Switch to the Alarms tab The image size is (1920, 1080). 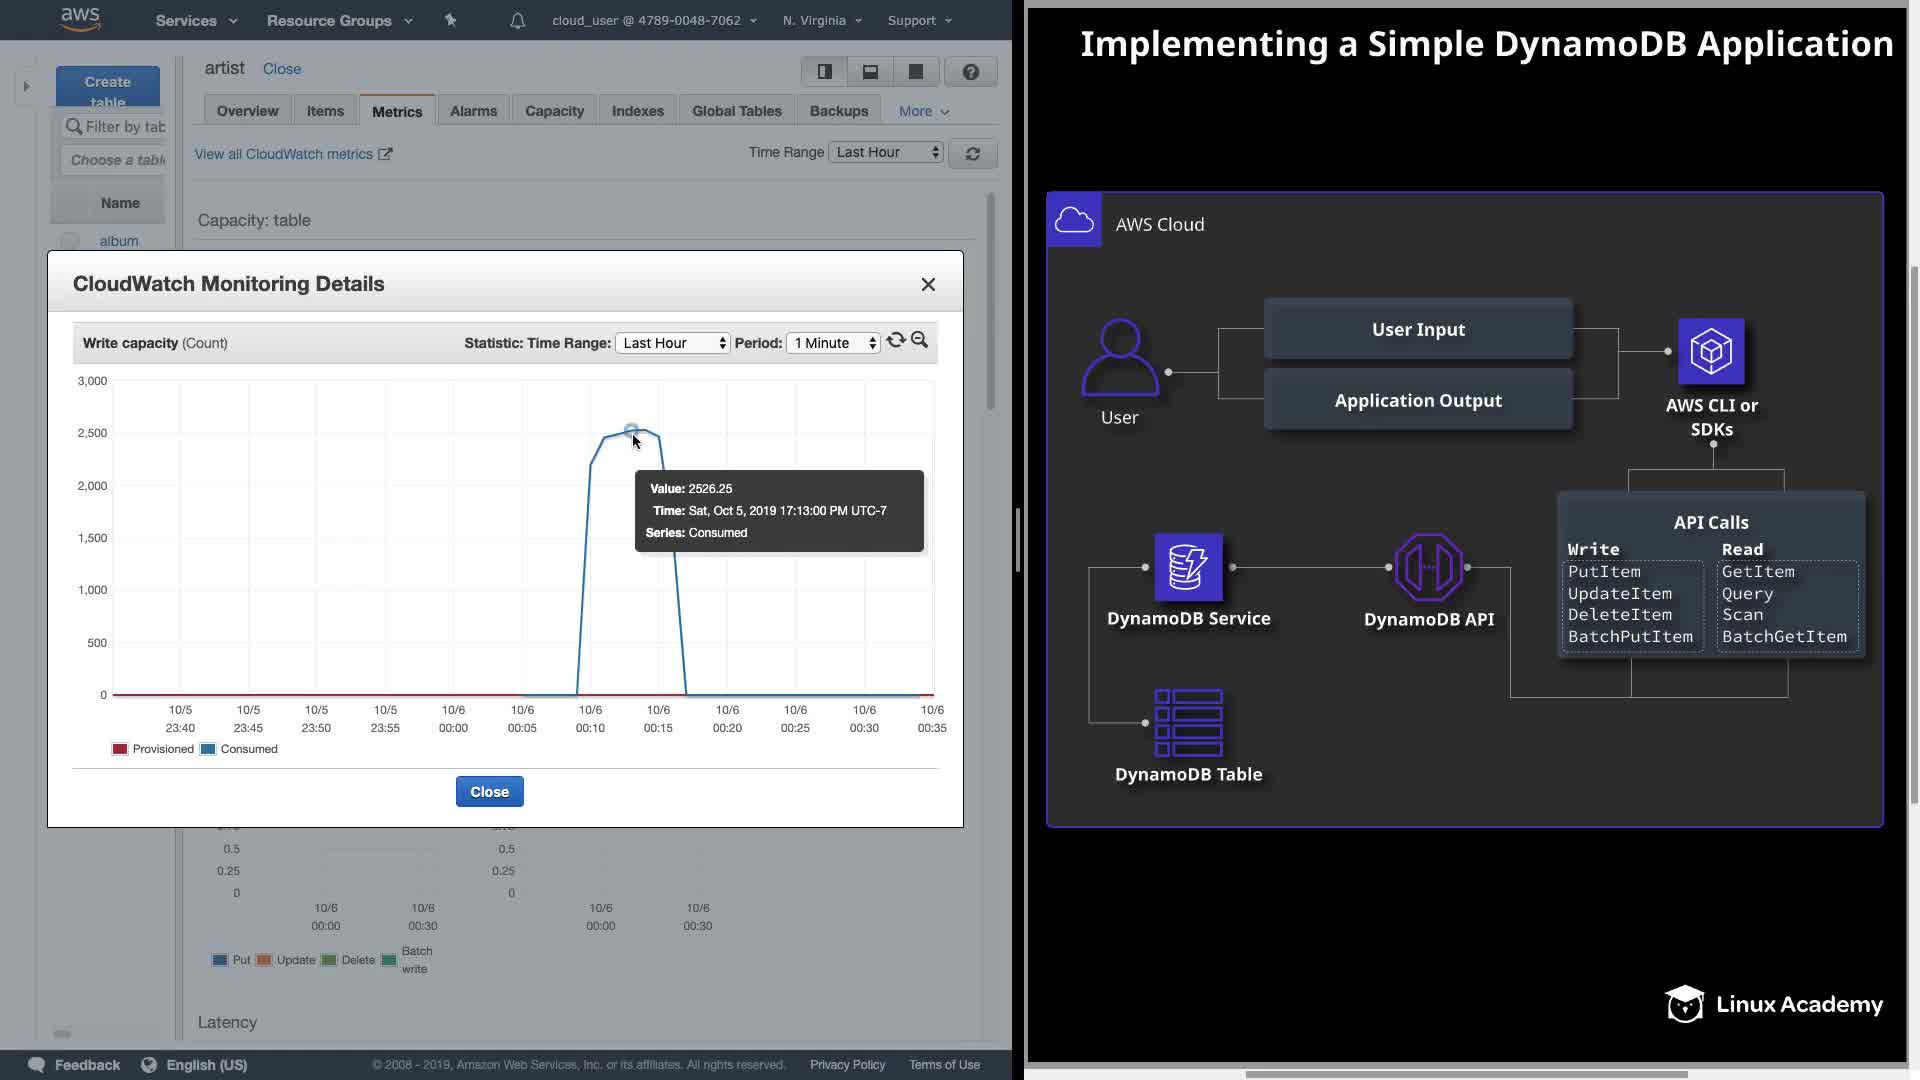[473, 111]
